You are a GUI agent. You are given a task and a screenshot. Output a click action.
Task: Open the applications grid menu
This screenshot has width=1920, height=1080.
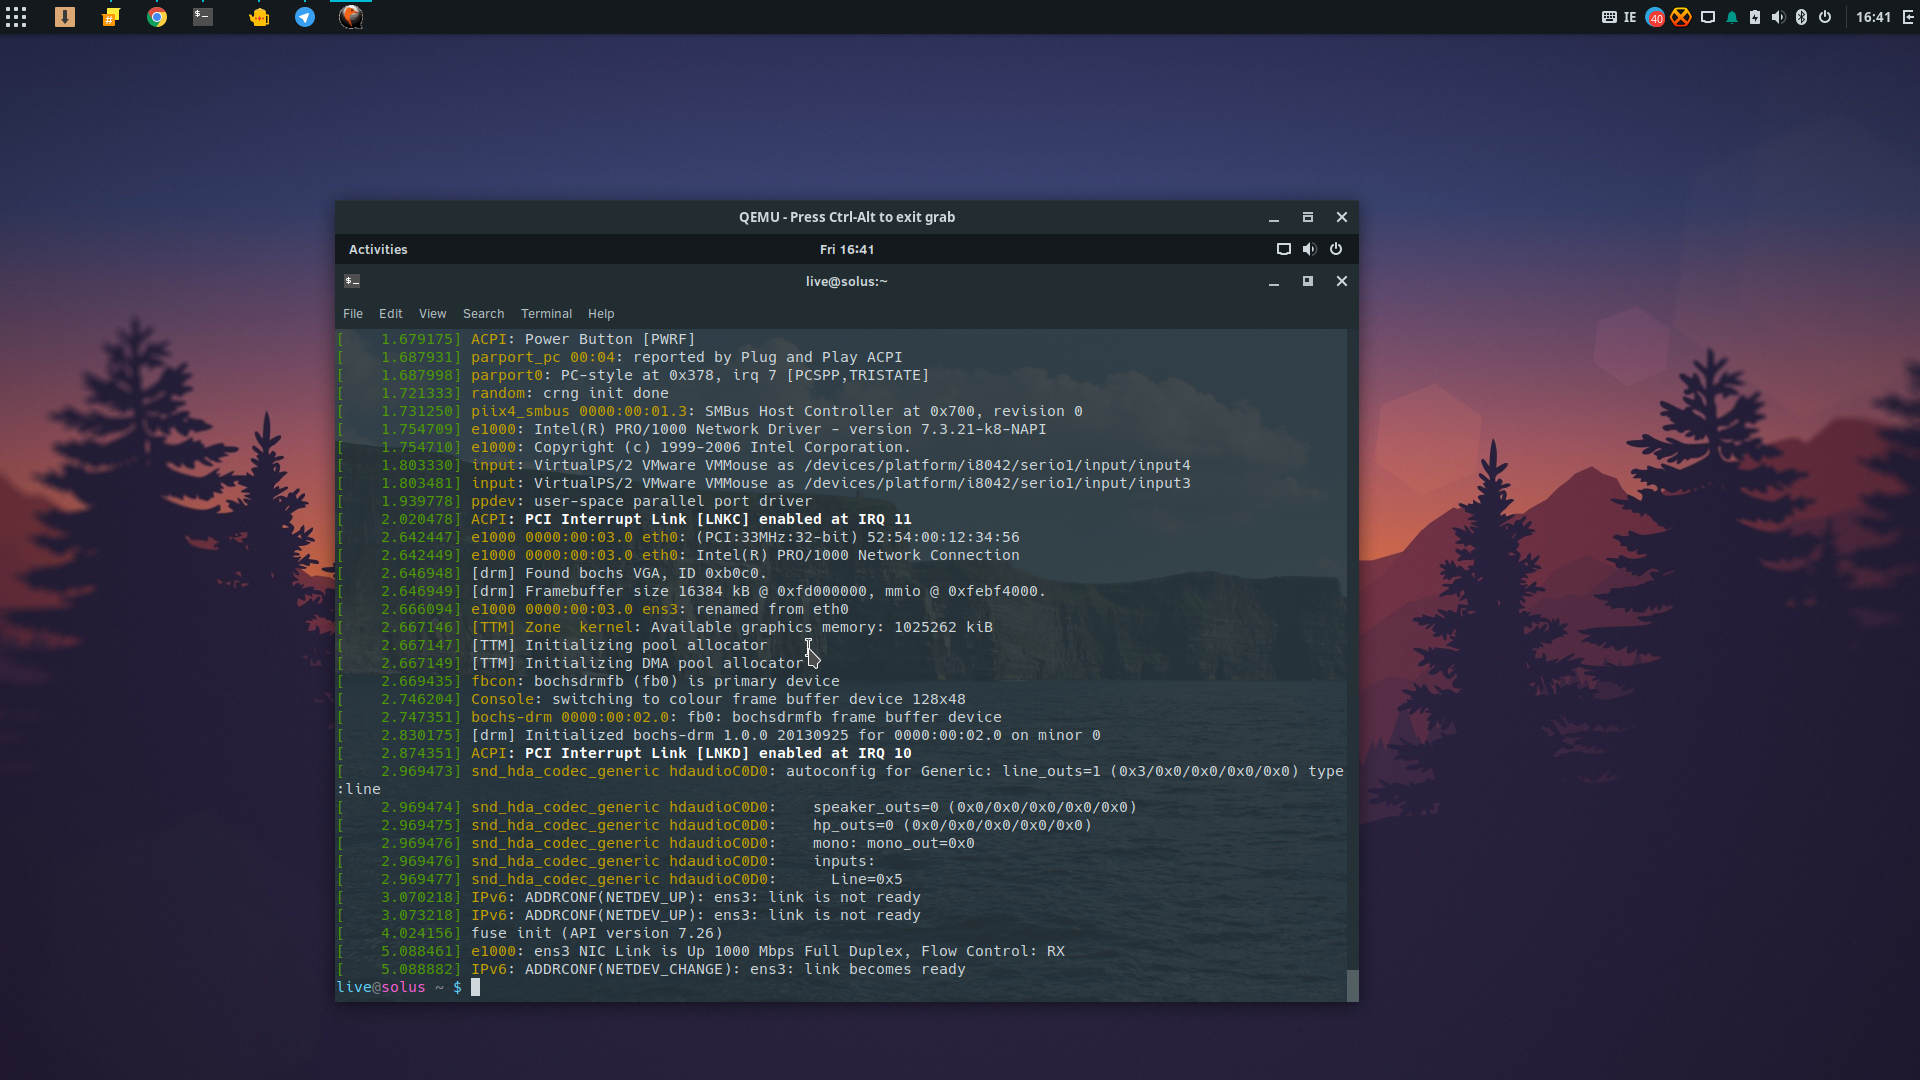16,17
